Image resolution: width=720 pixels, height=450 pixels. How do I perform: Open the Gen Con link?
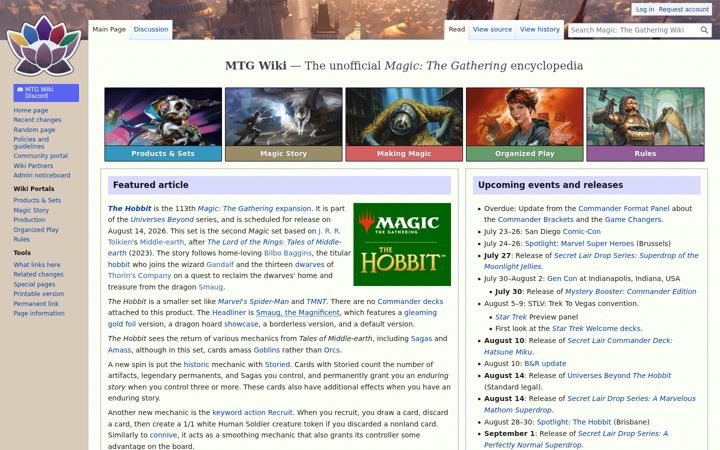pos(562,279)
